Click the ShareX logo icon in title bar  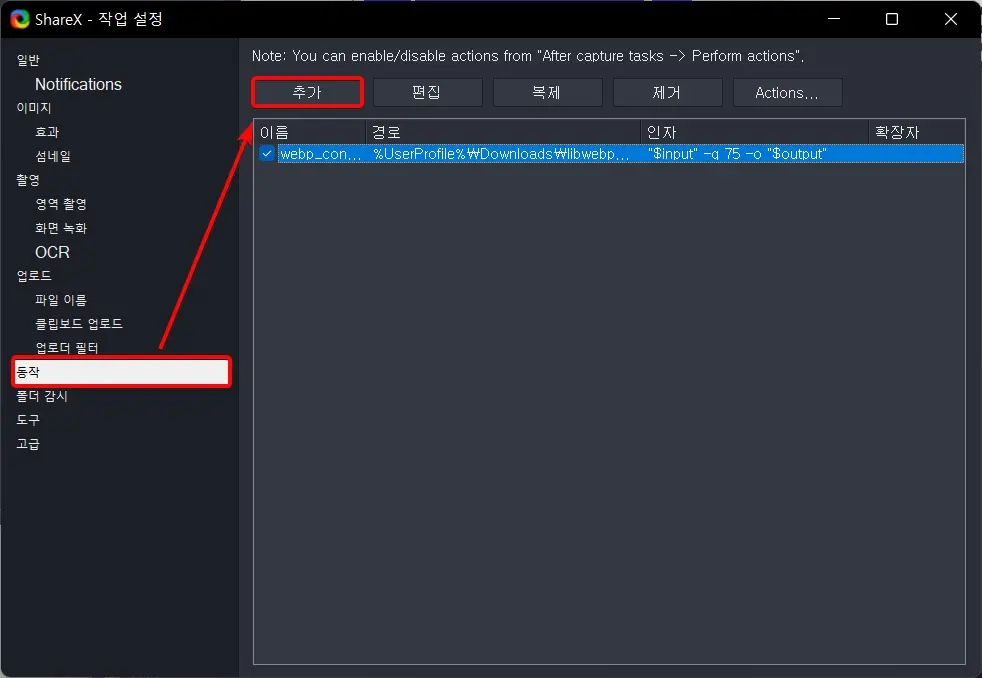19,19
